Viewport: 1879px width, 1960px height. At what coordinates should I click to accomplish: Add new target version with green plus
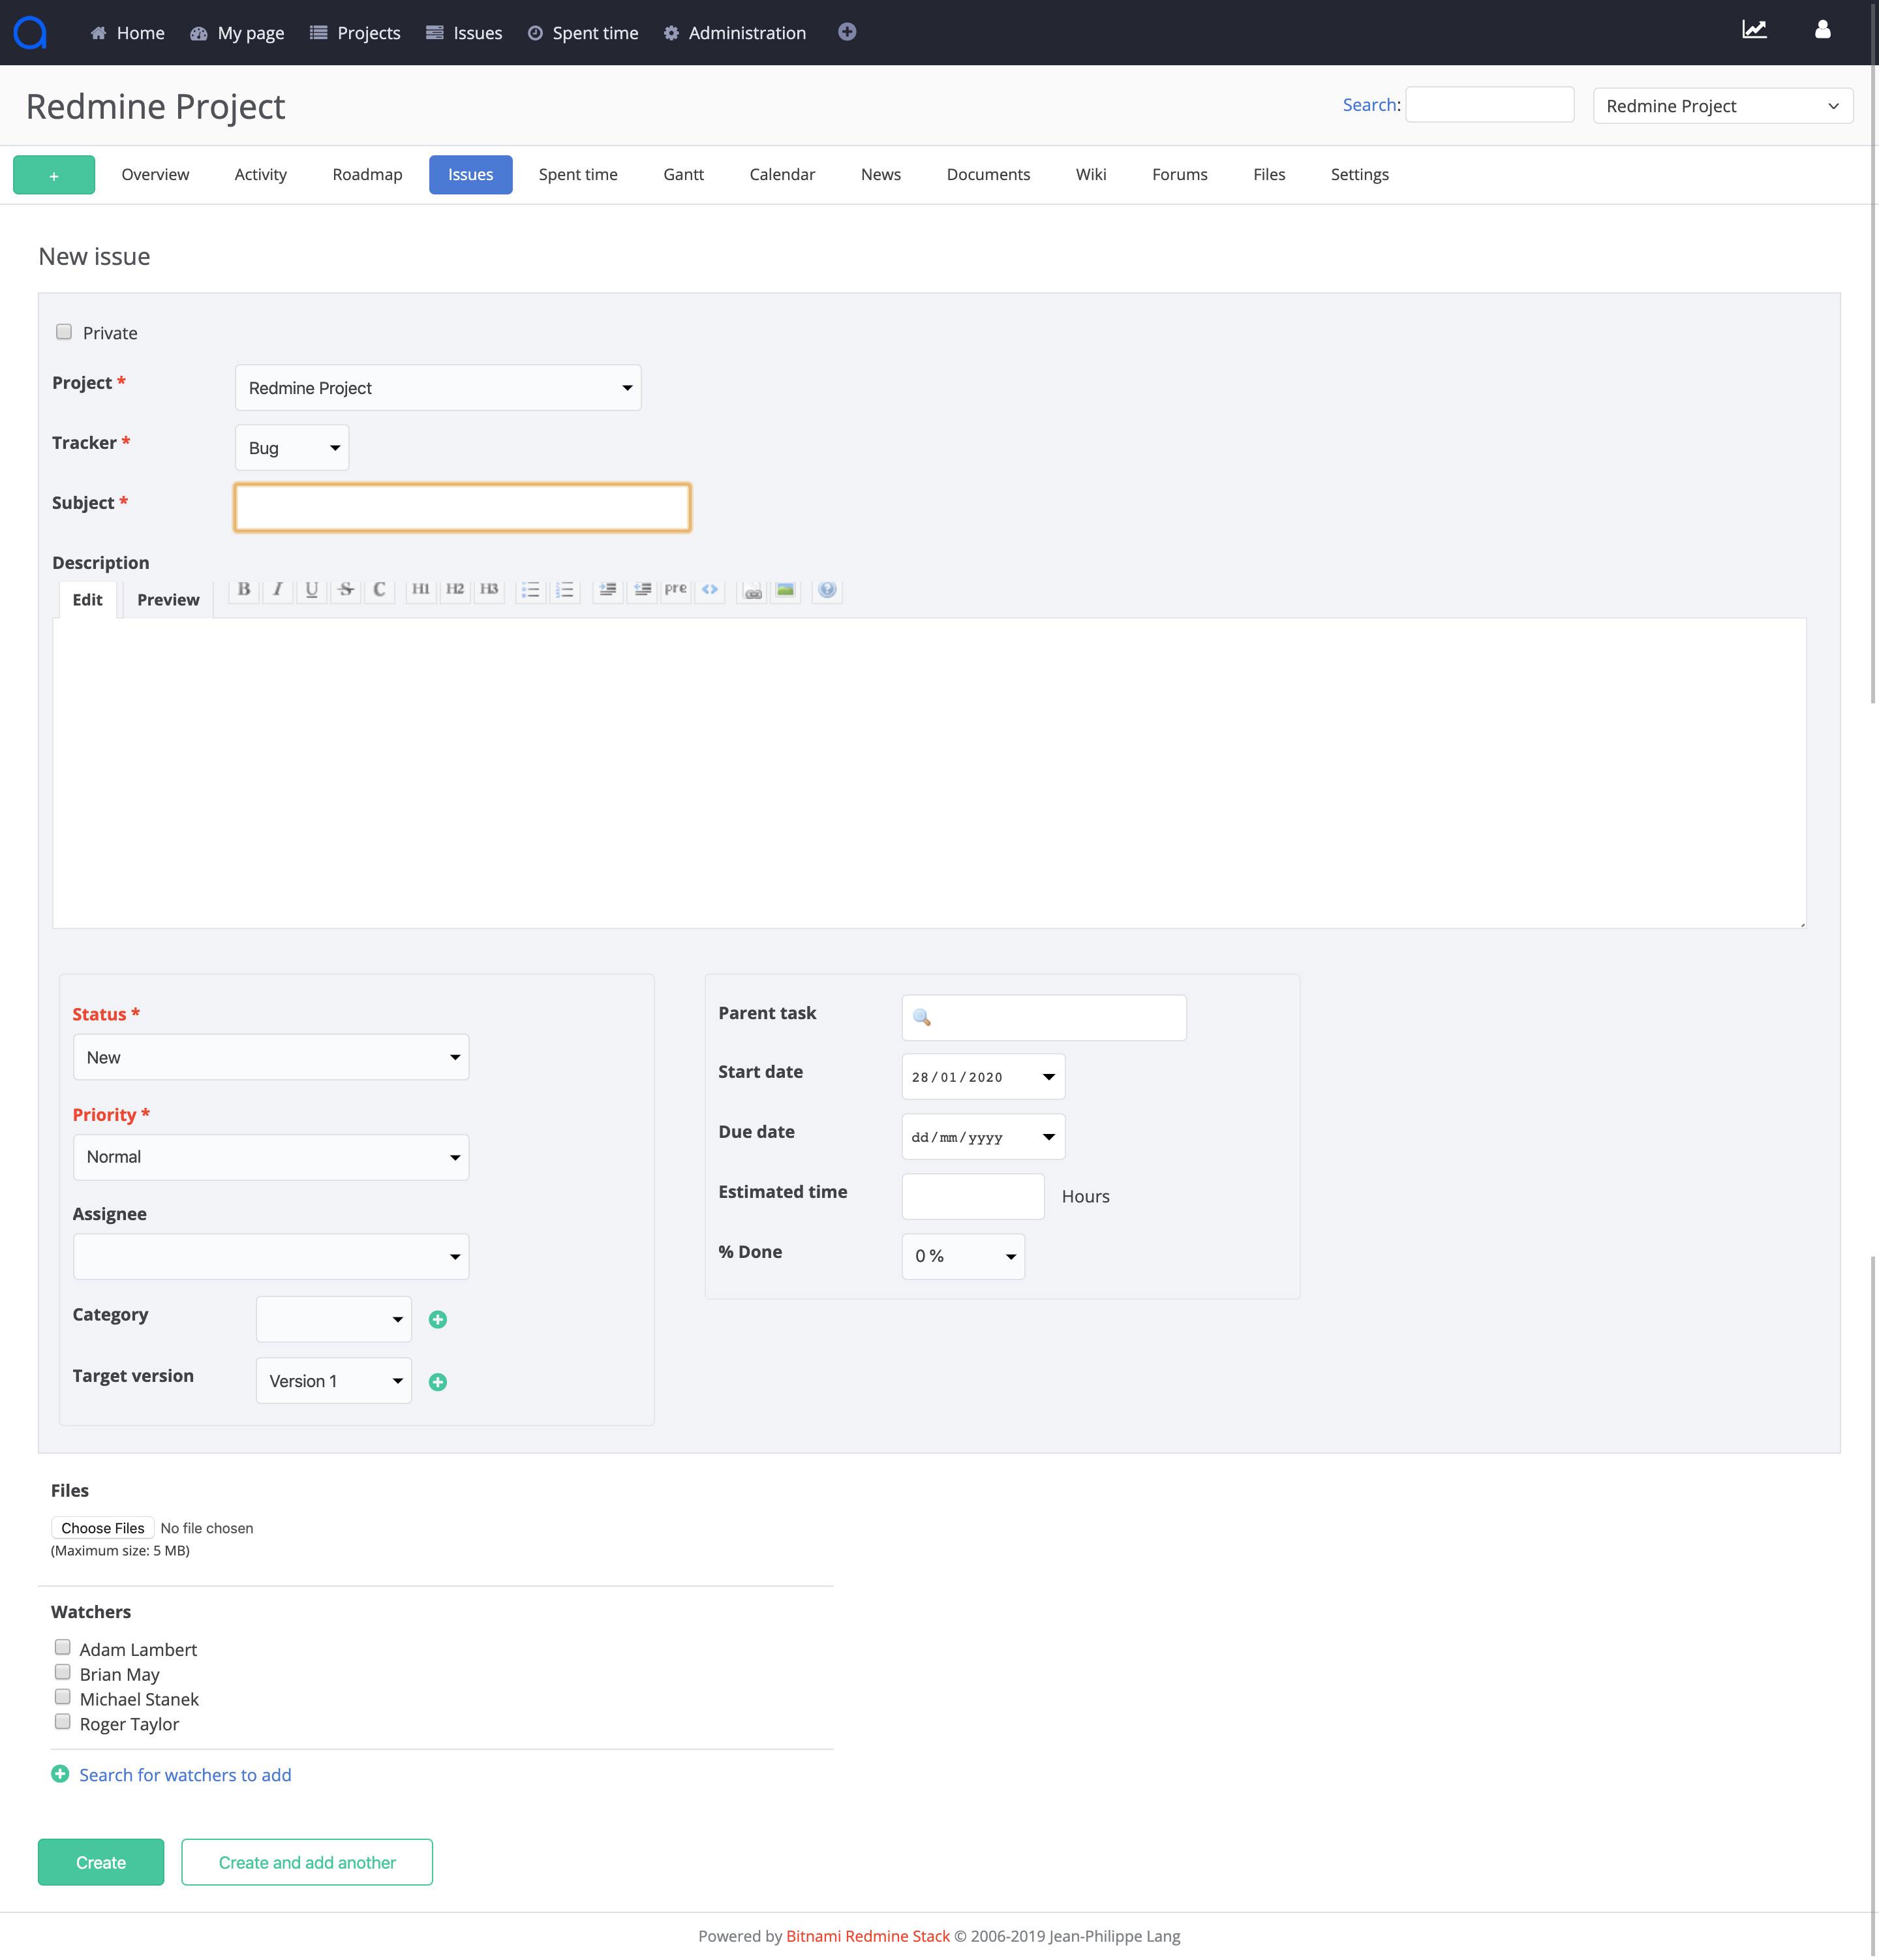click(x=438, y=1382)
